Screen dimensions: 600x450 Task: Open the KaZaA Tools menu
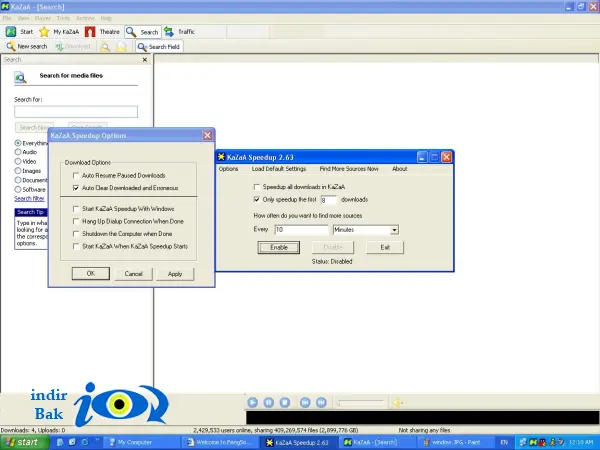63,18
